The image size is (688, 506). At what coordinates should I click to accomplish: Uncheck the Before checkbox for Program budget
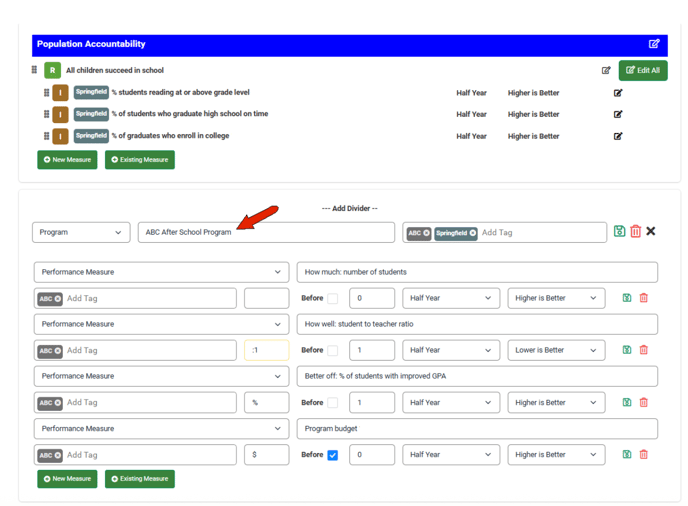click(x=333, y=455)
